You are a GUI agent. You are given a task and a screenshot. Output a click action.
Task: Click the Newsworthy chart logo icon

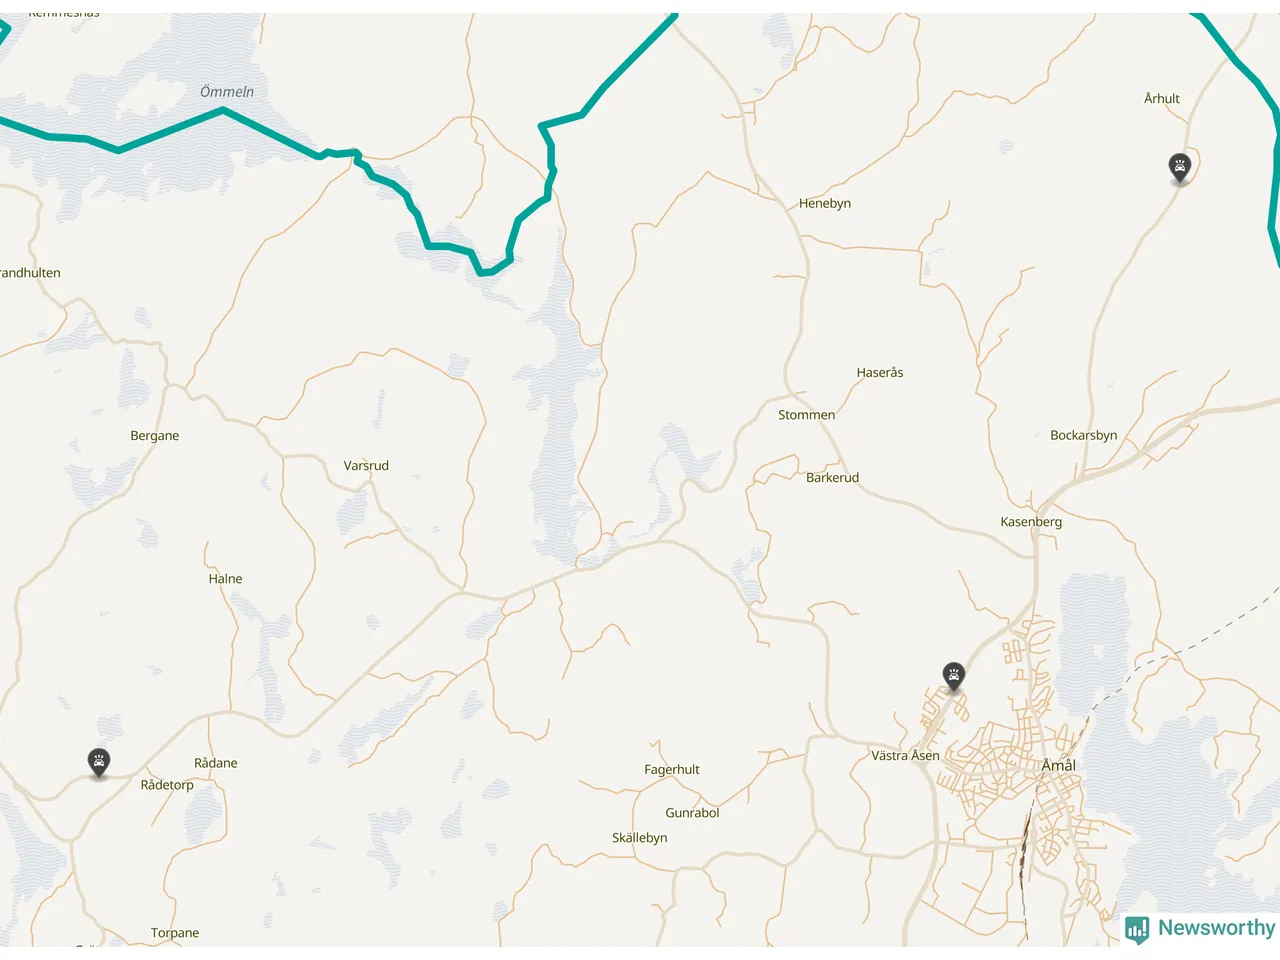(x=1137, y=930)
